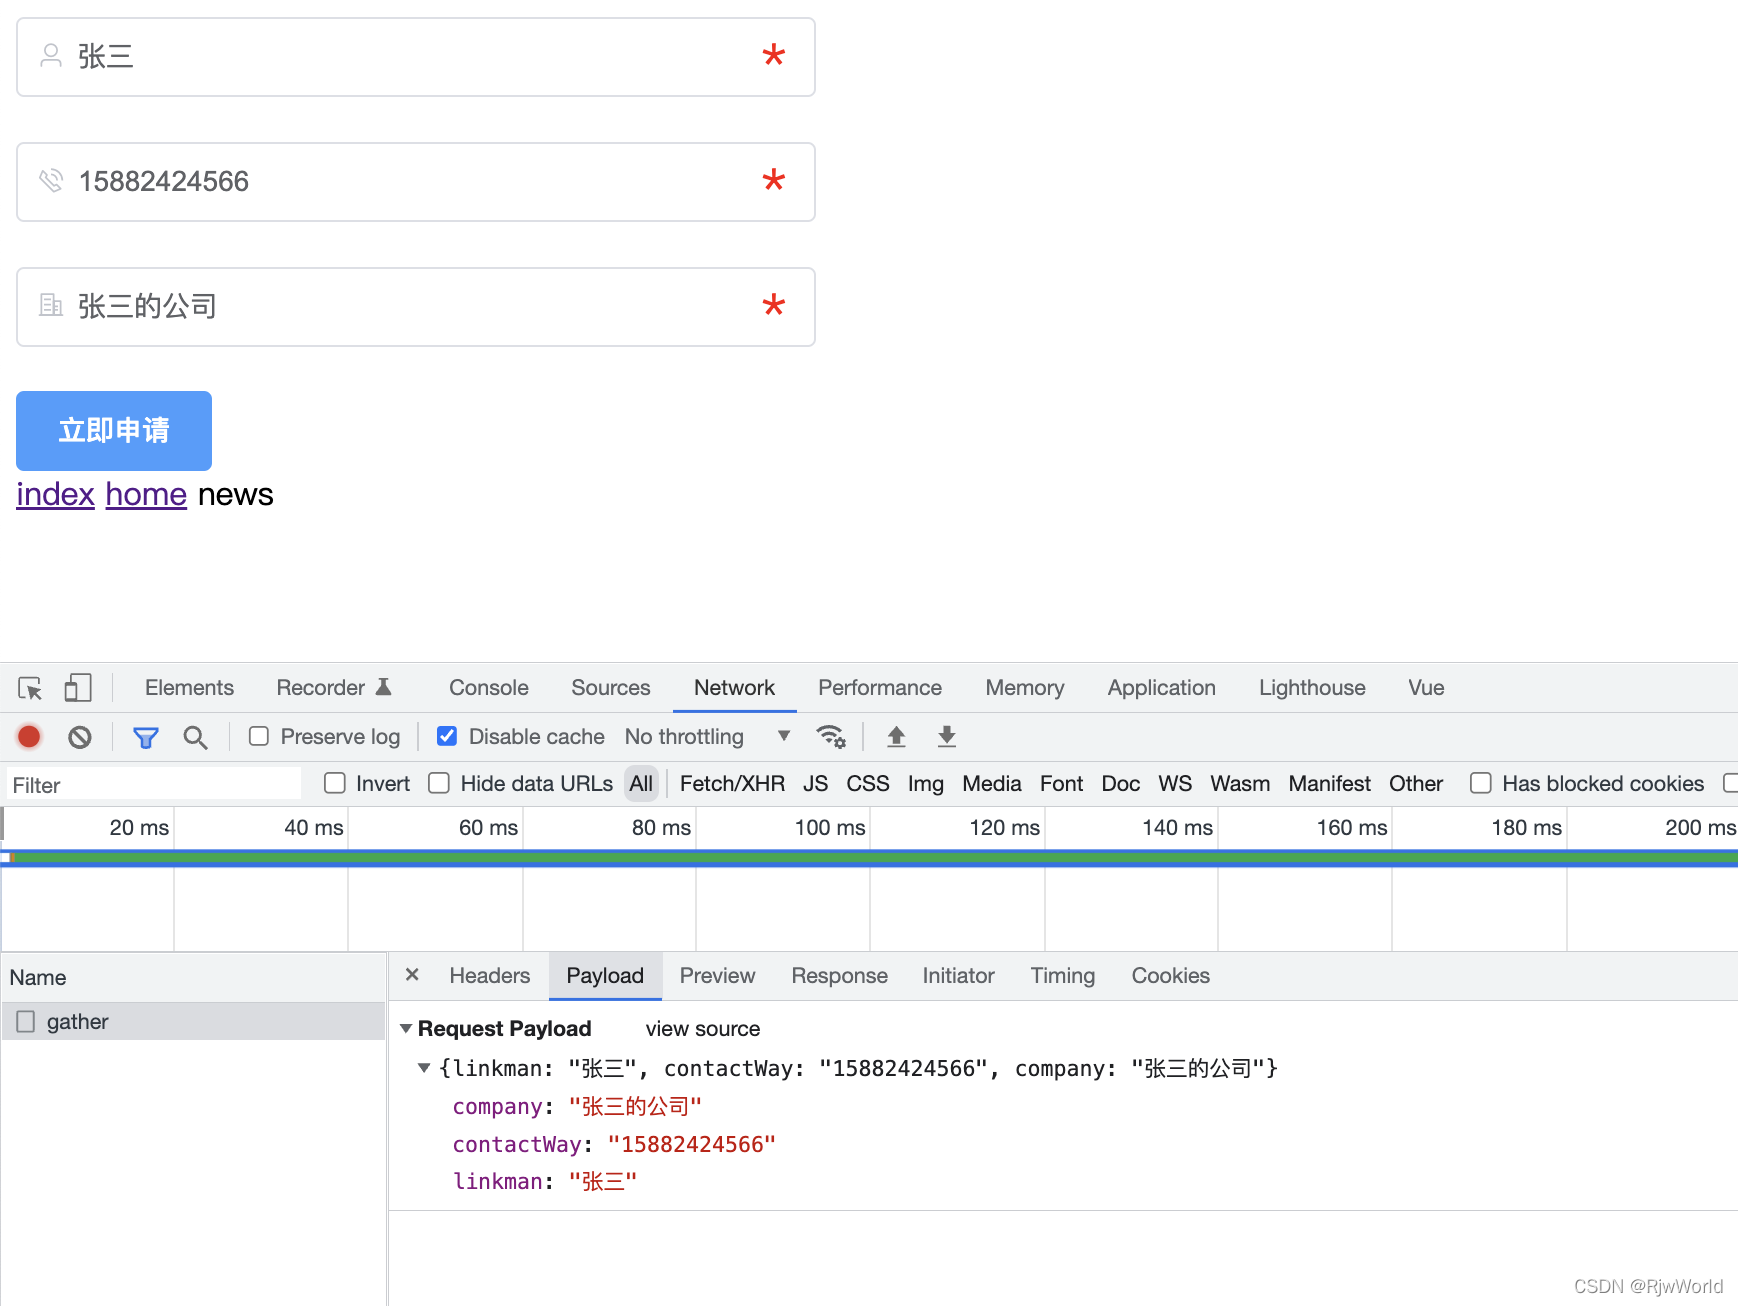The image size is (1738, 1306).
Task: Enable Preserve log checkbox
Action: [x=259, y=736]
